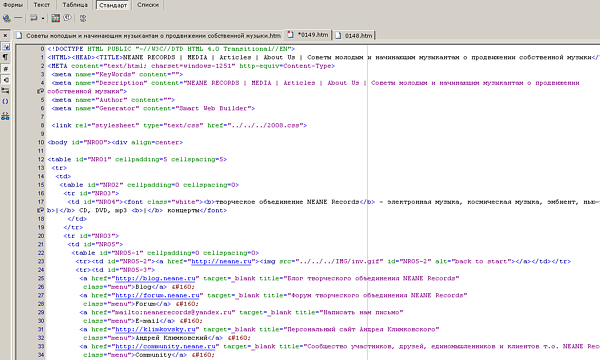Image resolution: width=600 pixels, height=360 pixels.
Task: Click the indent lines icon in sidebar
Action: (5, 91)
